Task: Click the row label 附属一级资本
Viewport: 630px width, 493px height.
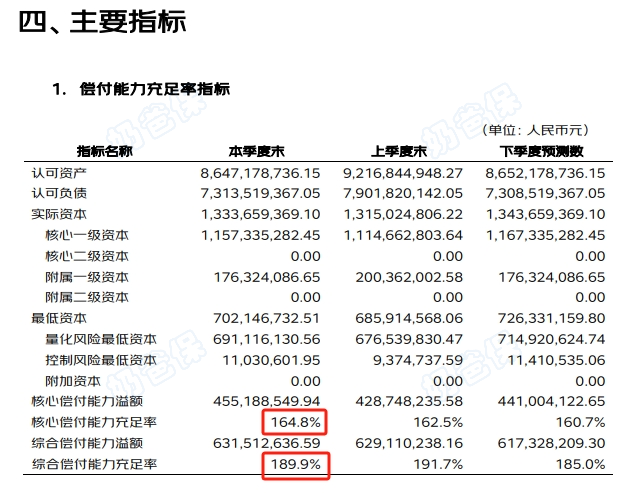Action: tap(87, 277)
